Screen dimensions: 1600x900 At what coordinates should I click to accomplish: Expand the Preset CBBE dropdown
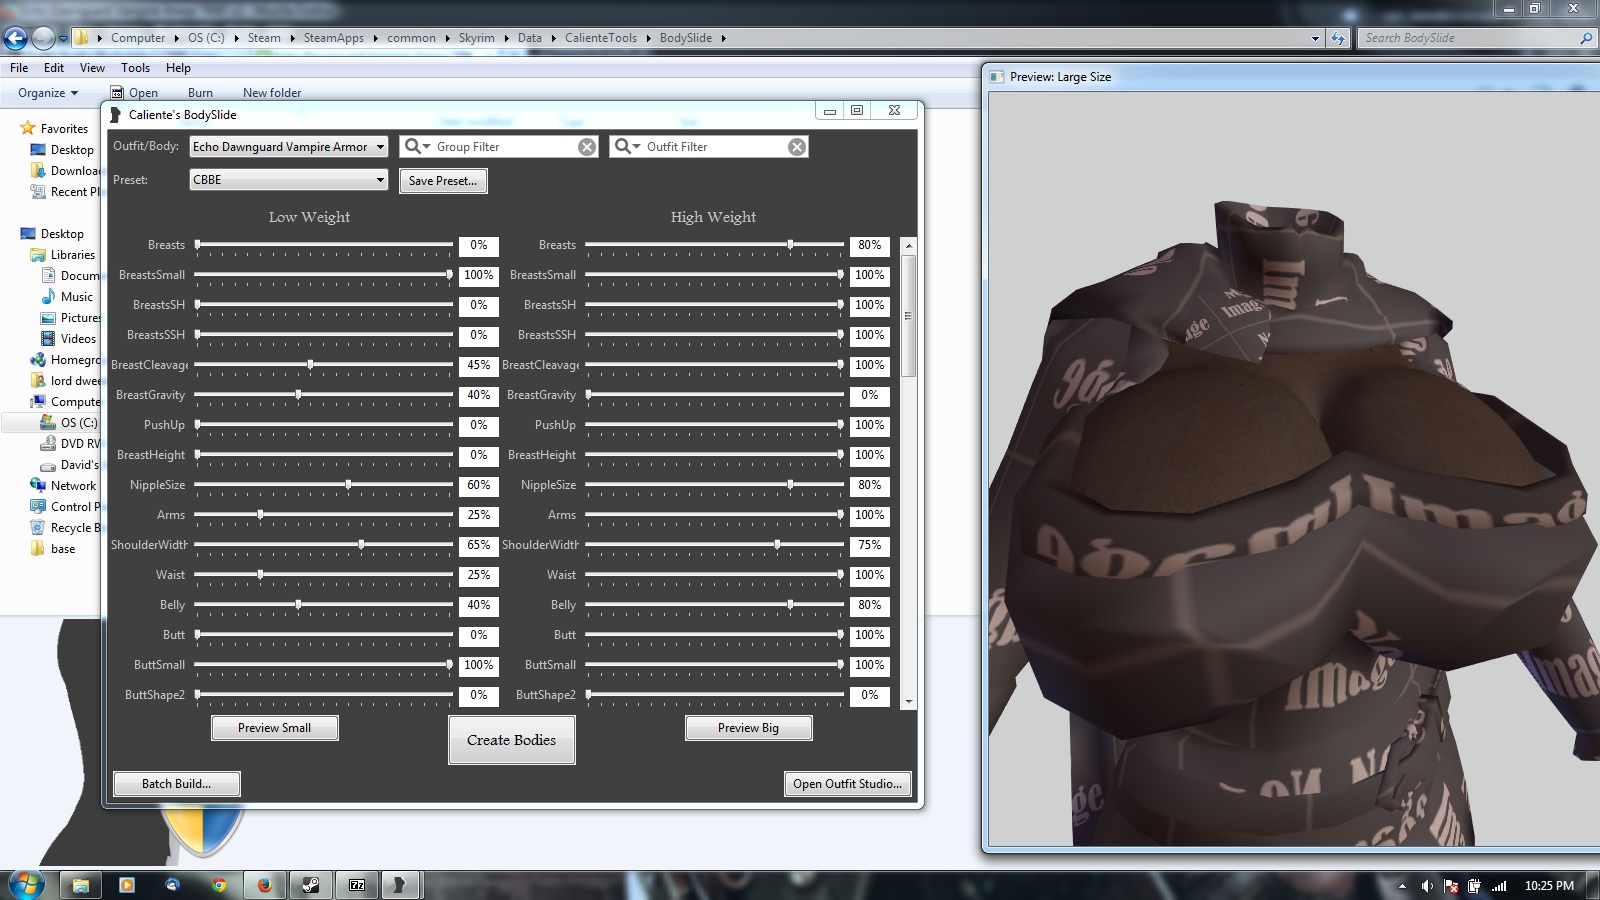[380, 180]
